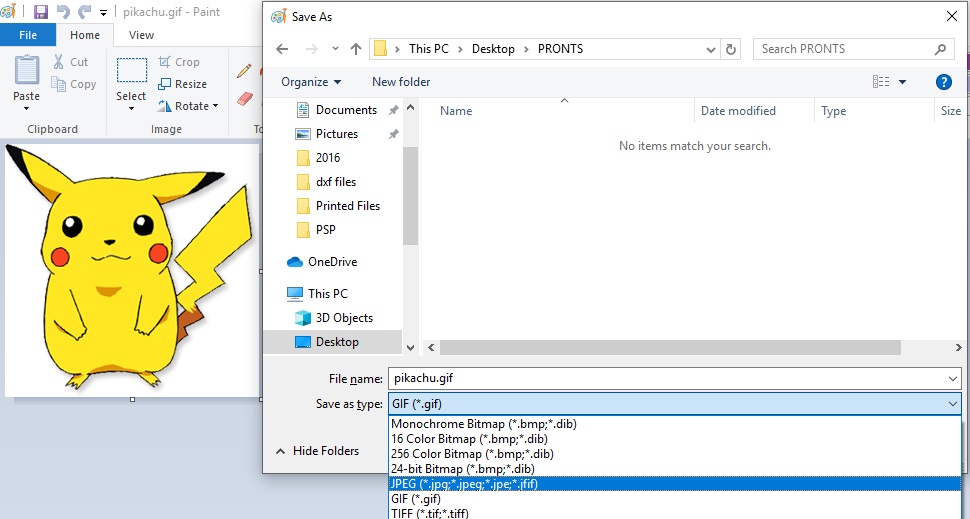Click the Resize tool

(x=182, y=84)
